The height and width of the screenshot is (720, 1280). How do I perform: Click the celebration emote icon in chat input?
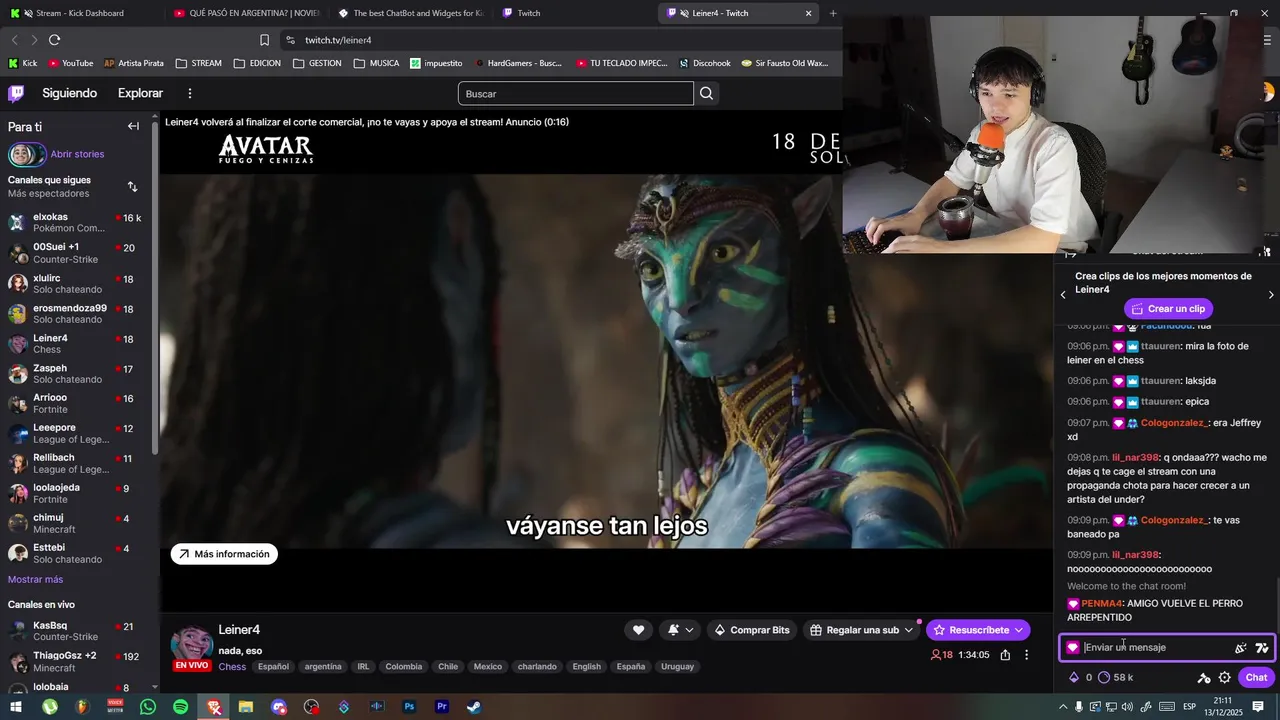click(x=1241, y=648)
